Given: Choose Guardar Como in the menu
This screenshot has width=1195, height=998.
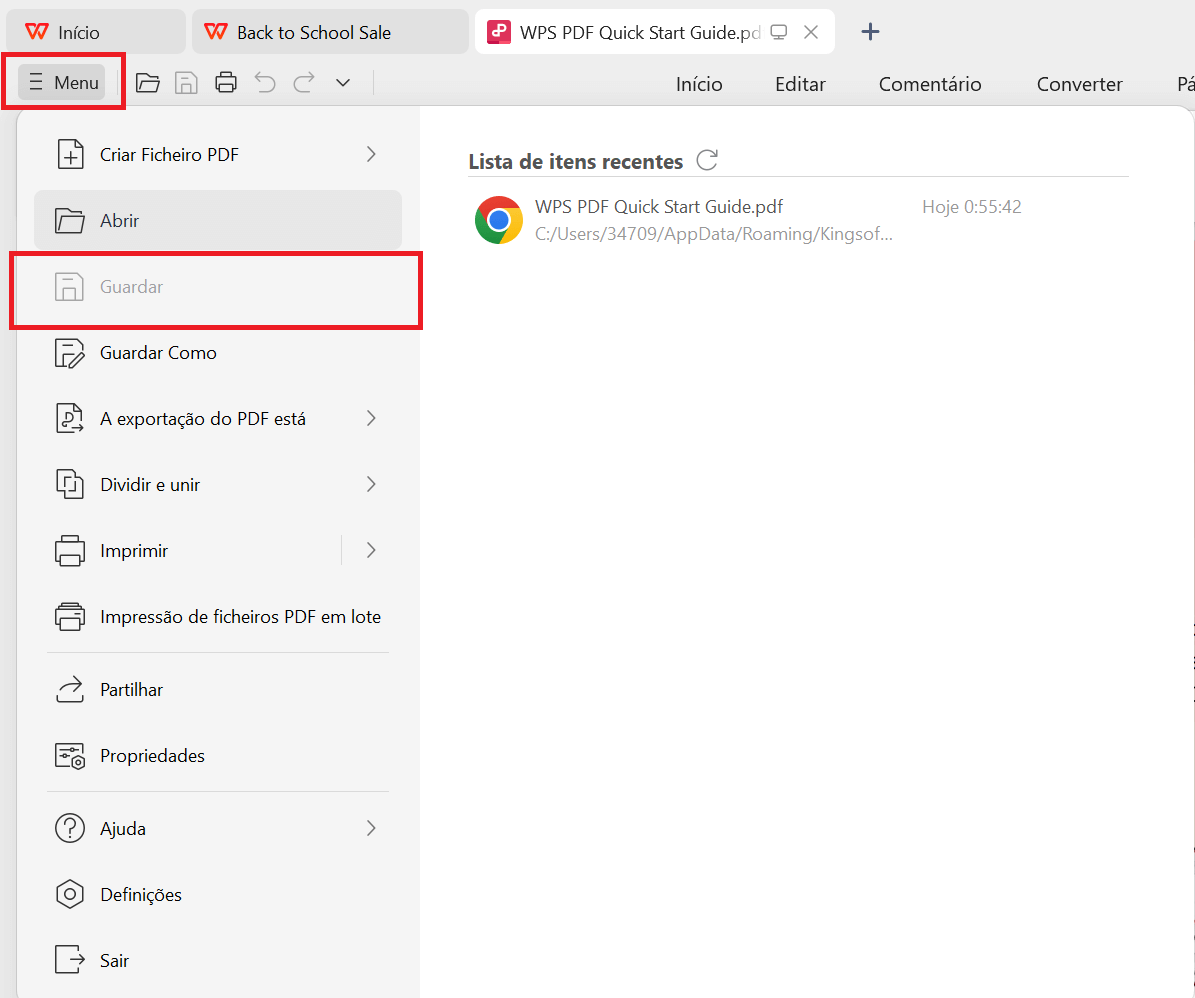Looking at the screenshot, I should coord(218,353).
